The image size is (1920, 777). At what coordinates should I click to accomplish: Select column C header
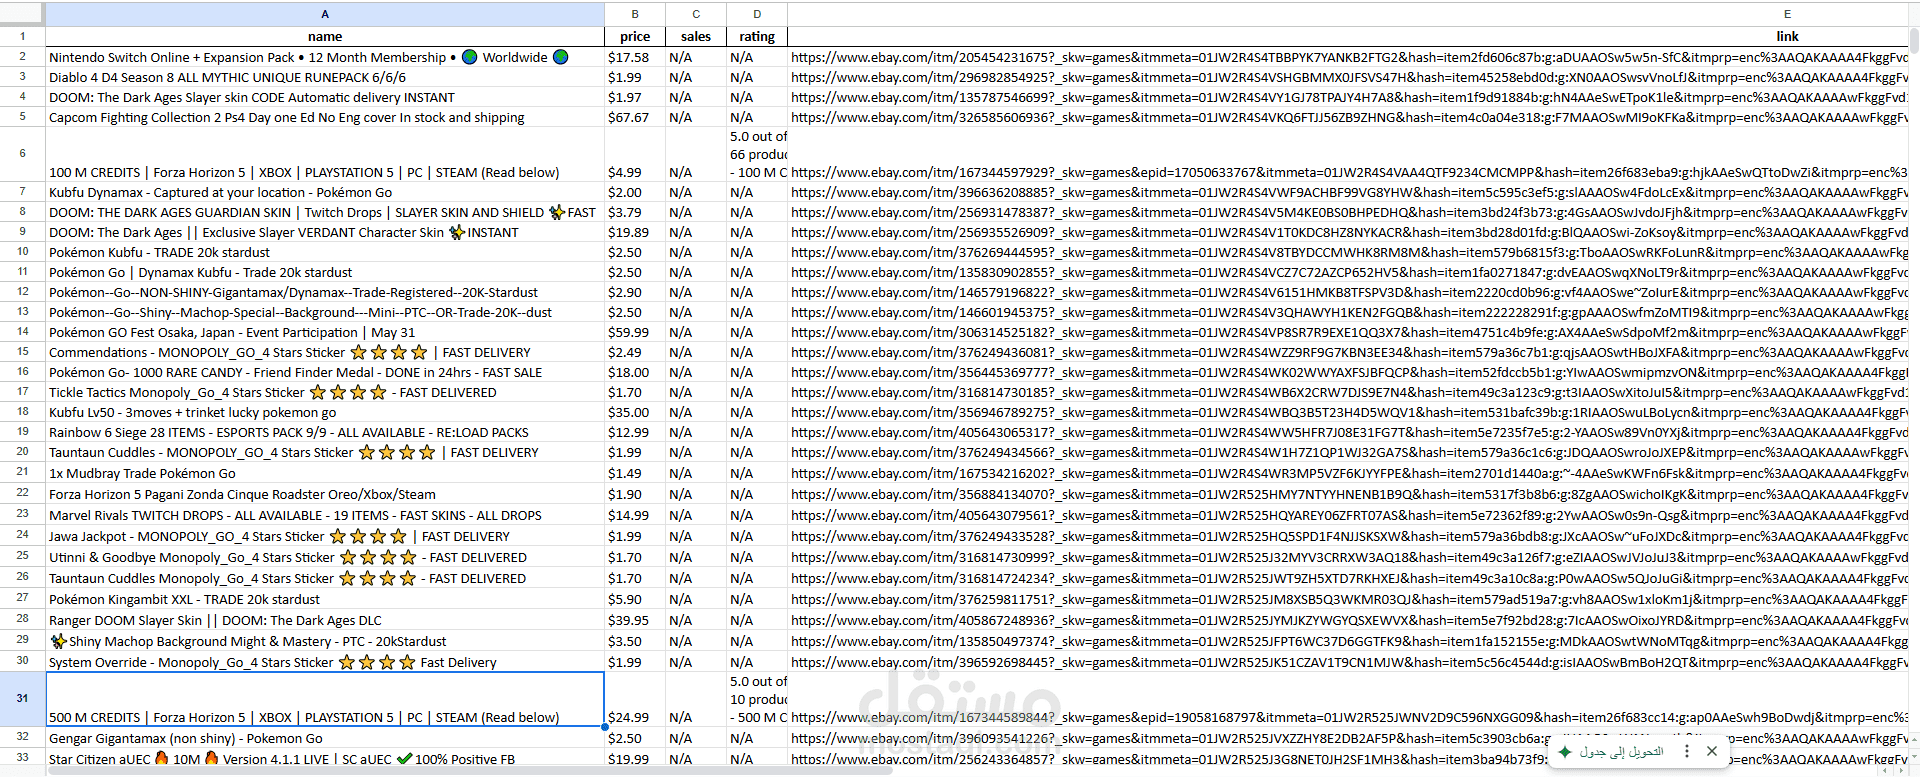[x=696, y=14]
